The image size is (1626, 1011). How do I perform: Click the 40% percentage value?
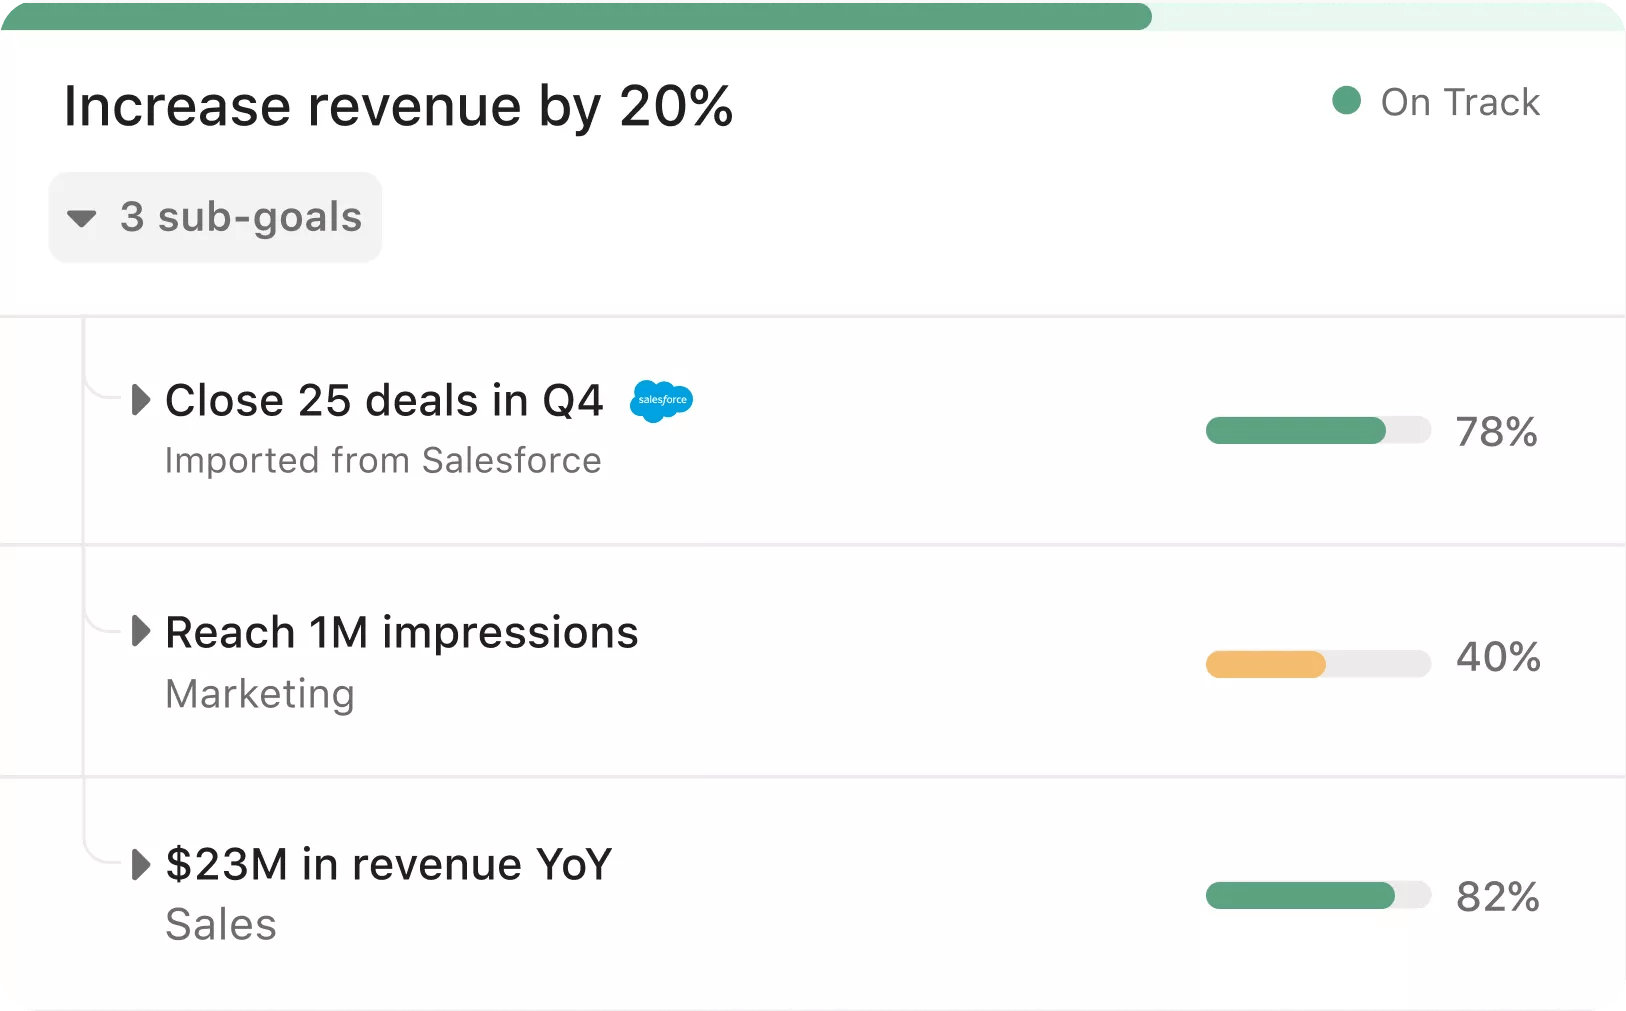[1498, 656]
